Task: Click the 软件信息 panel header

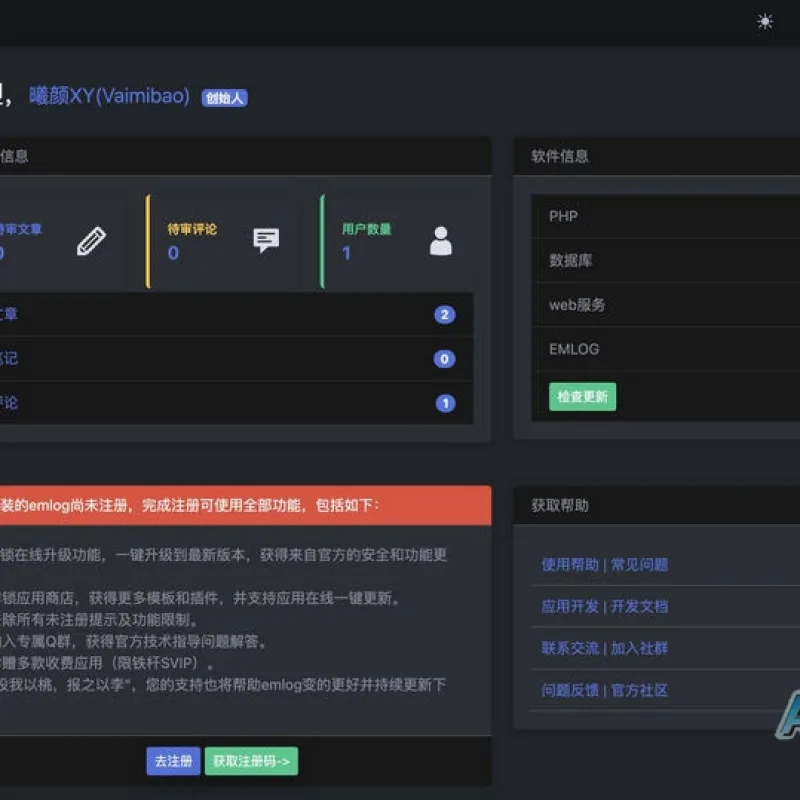Action: pos(657,156)
